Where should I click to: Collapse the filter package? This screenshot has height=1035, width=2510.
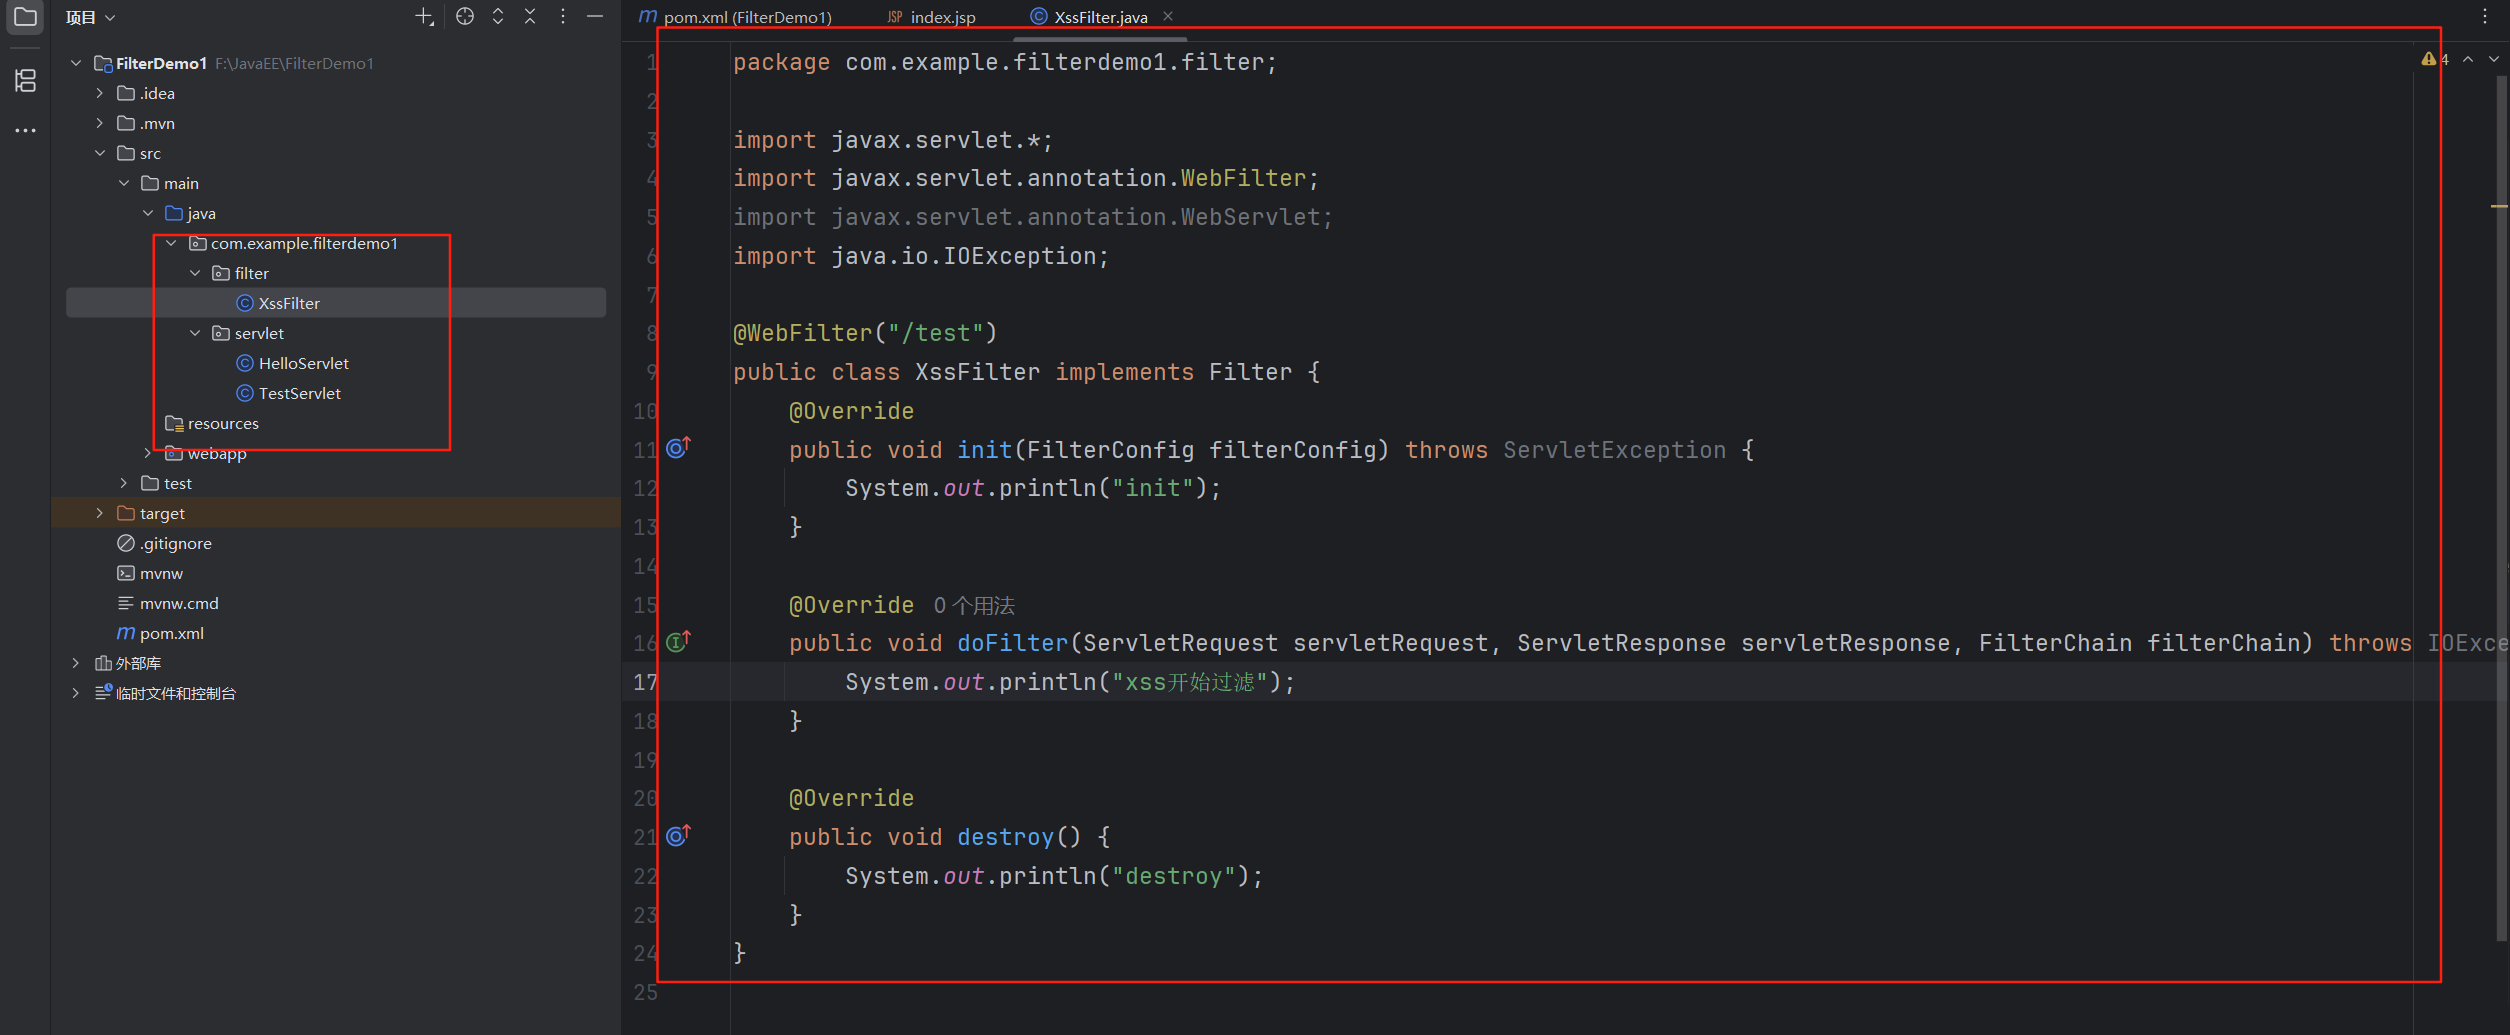pos(196,273)
